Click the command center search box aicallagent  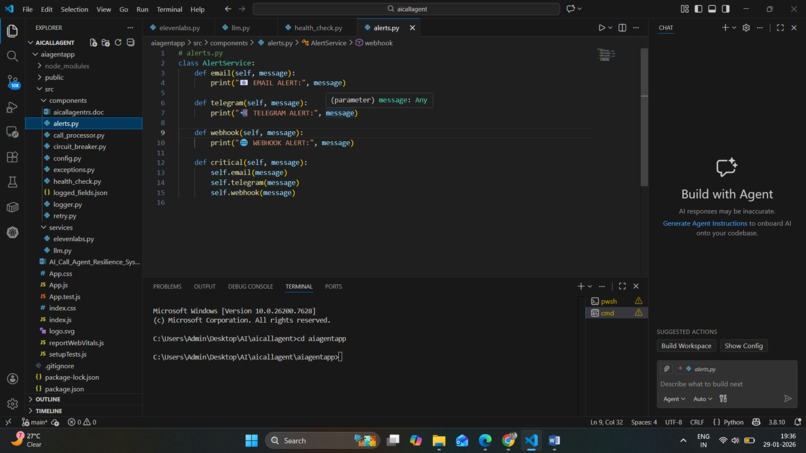(406, 9)
